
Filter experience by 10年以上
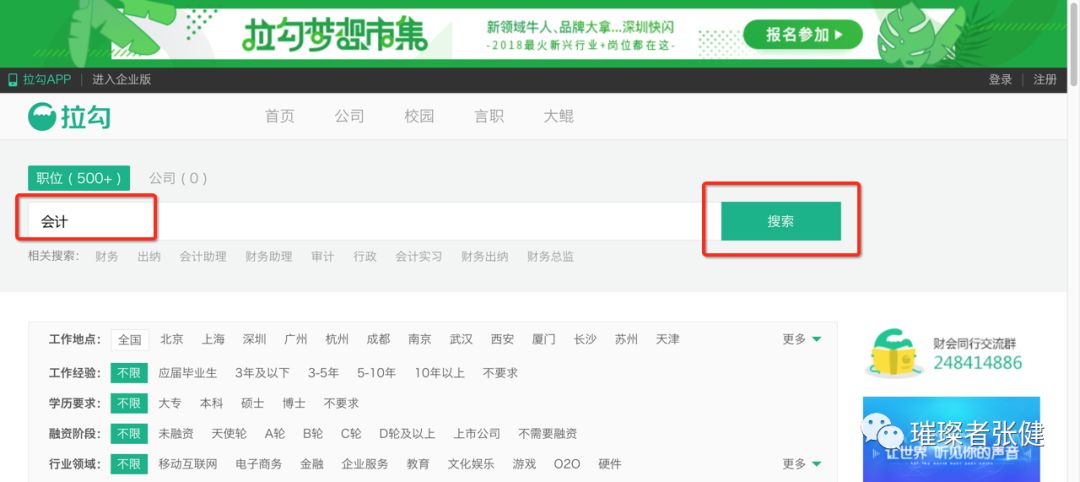pos(439,373)
